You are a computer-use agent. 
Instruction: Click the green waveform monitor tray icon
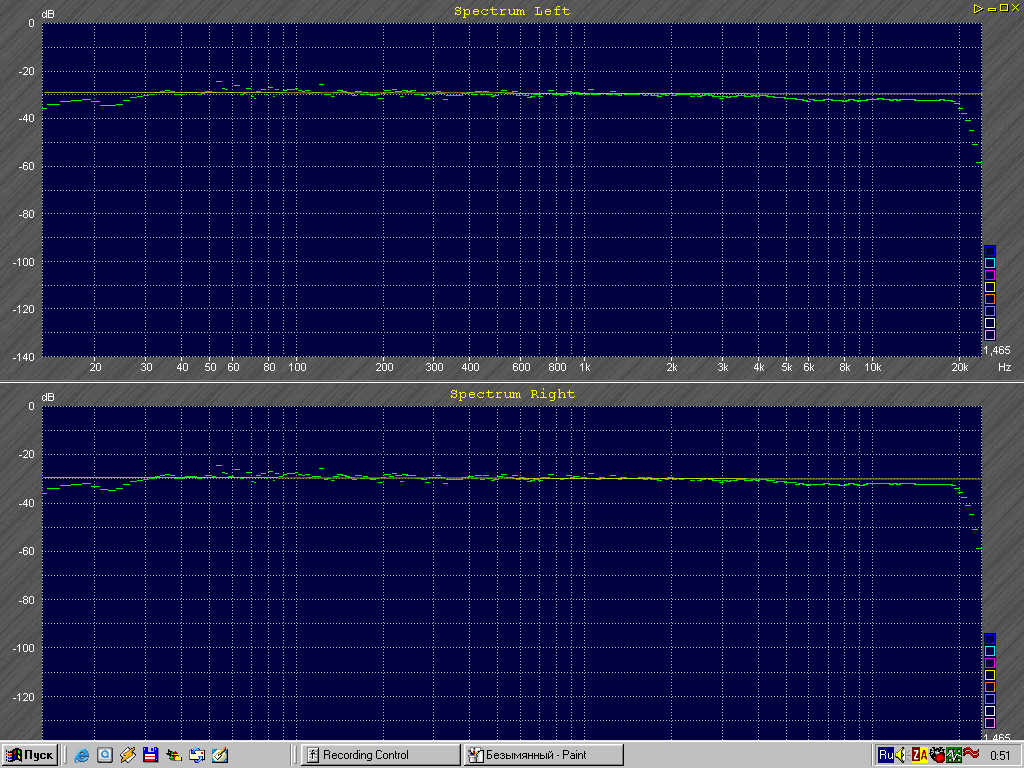pyautogui.click(x=954, y=755)
